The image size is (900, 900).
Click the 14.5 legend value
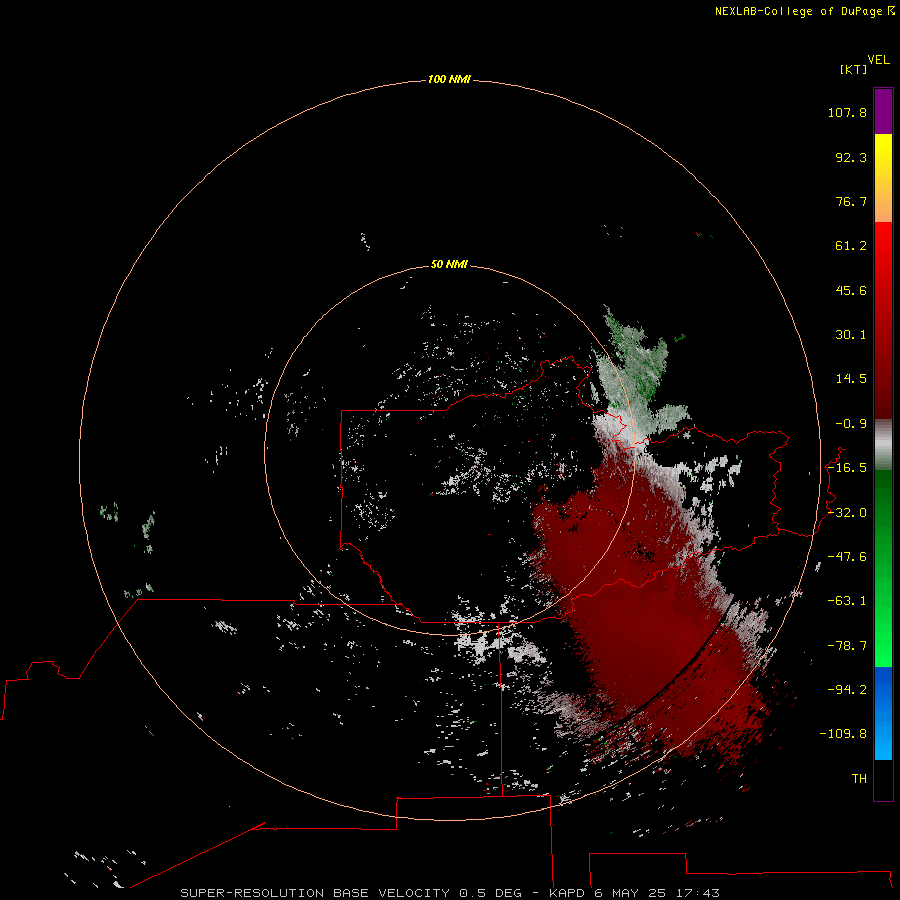click(851, 379)
